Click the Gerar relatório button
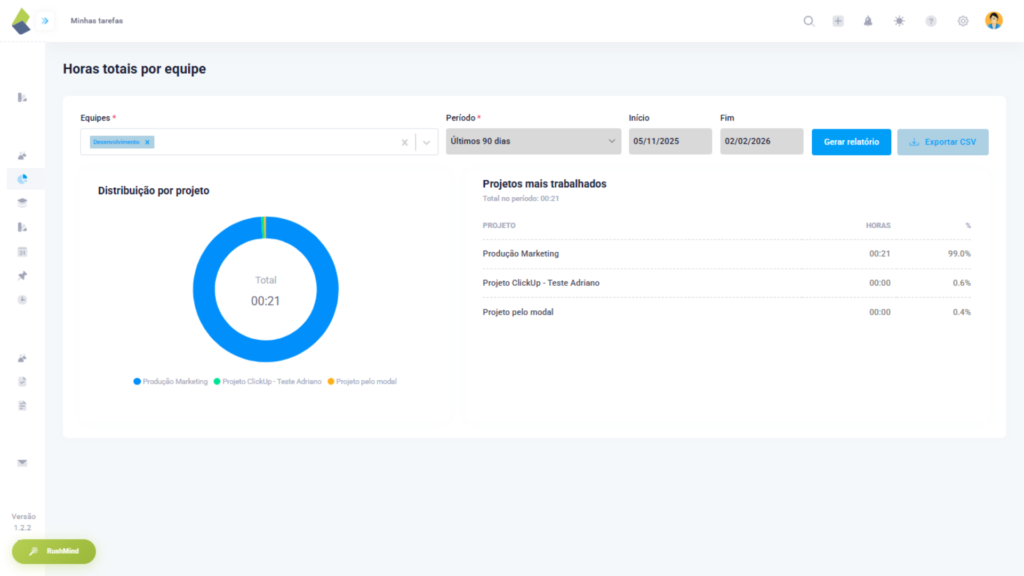The image size is (1024, 576). [x=851, y=142]
